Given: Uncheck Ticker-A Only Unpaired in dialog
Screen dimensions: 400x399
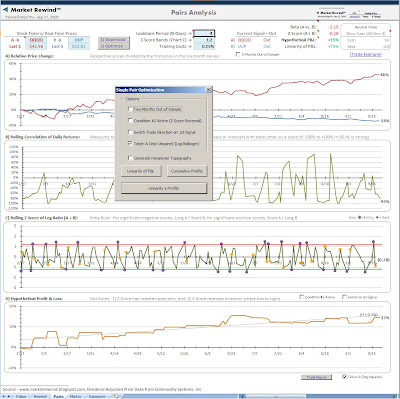Looking at the screenshot, I should tap(130, 144).
